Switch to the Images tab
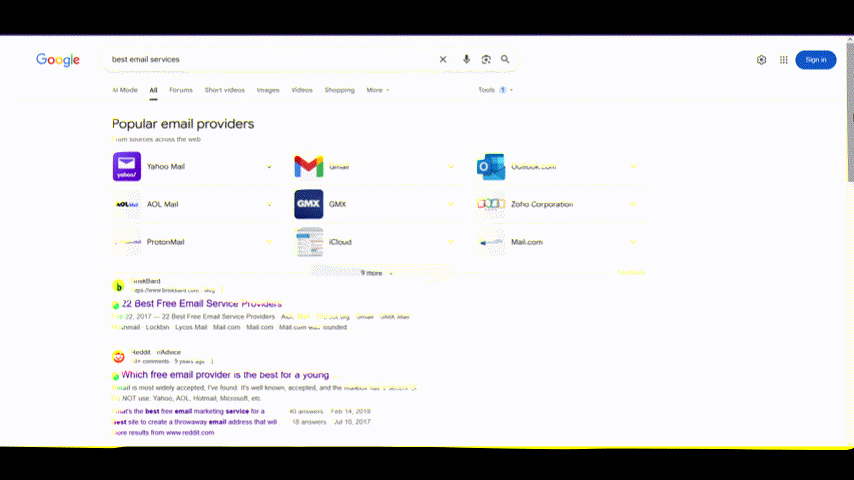Viewport: 854px width, 480px height. point(268,90)
